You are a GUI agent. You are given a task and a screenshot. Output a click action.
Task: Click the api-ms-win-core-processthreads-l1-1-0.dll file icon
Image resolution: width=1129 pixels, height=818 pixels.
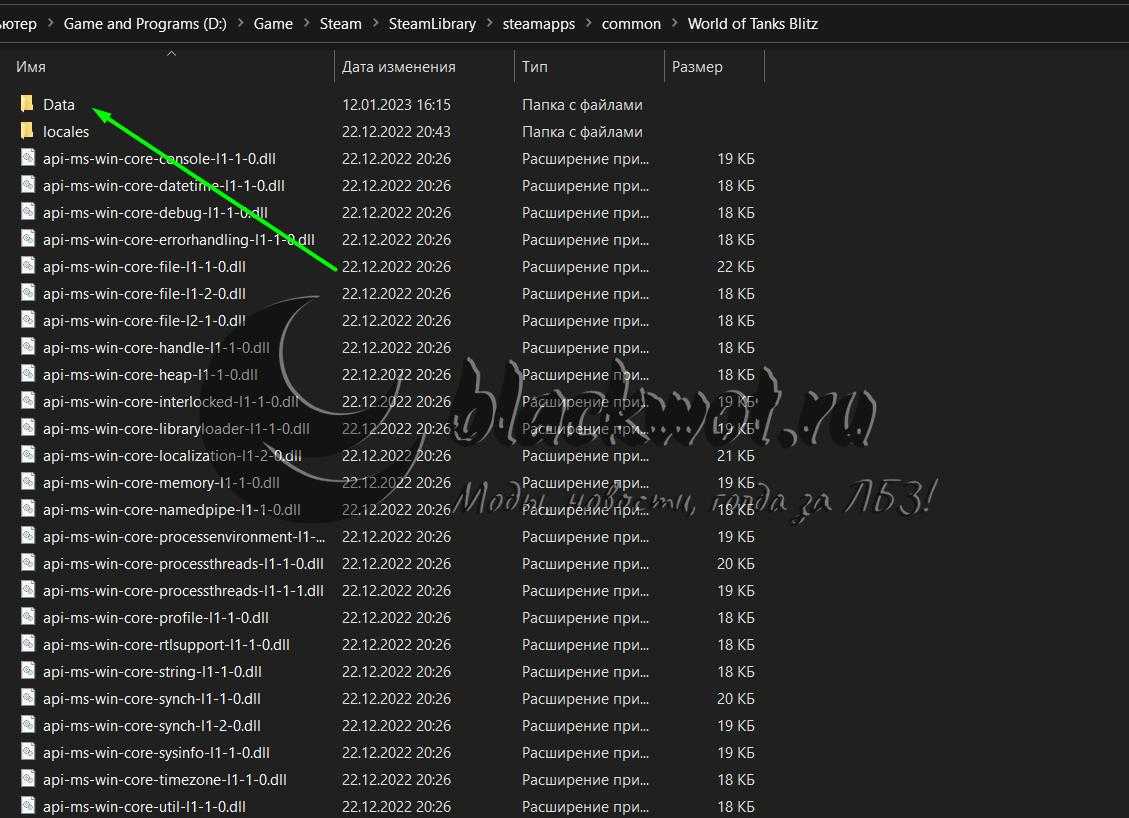(x=28, y=563)
